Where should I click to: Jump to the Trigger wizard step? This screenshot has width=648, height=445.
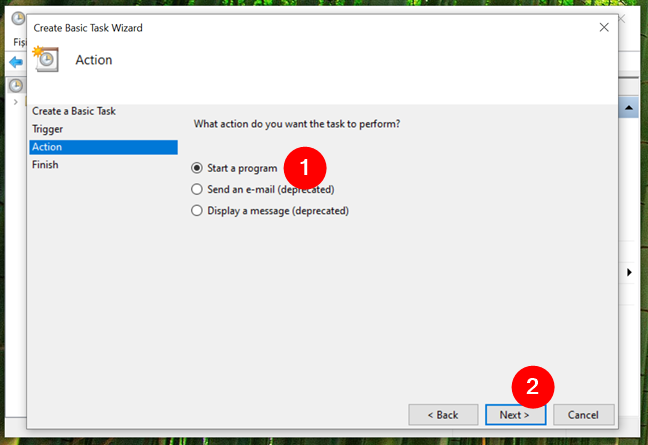coord(48,129)
